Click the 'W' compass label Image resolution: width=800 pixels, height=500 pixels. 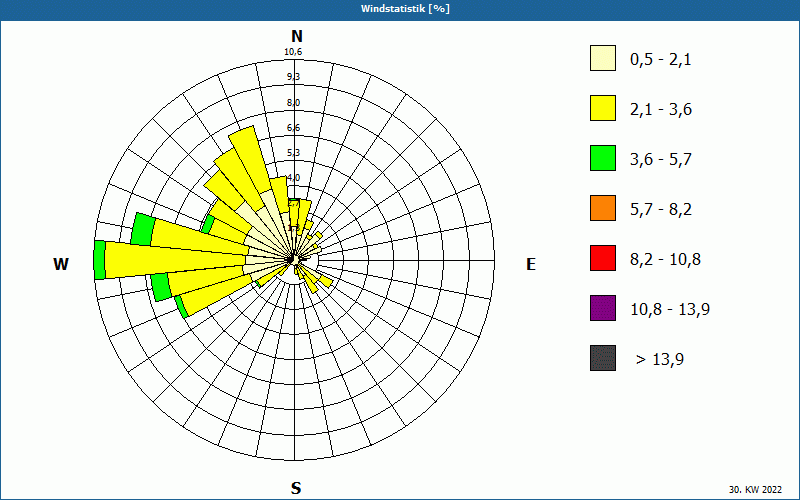(61, 264)
